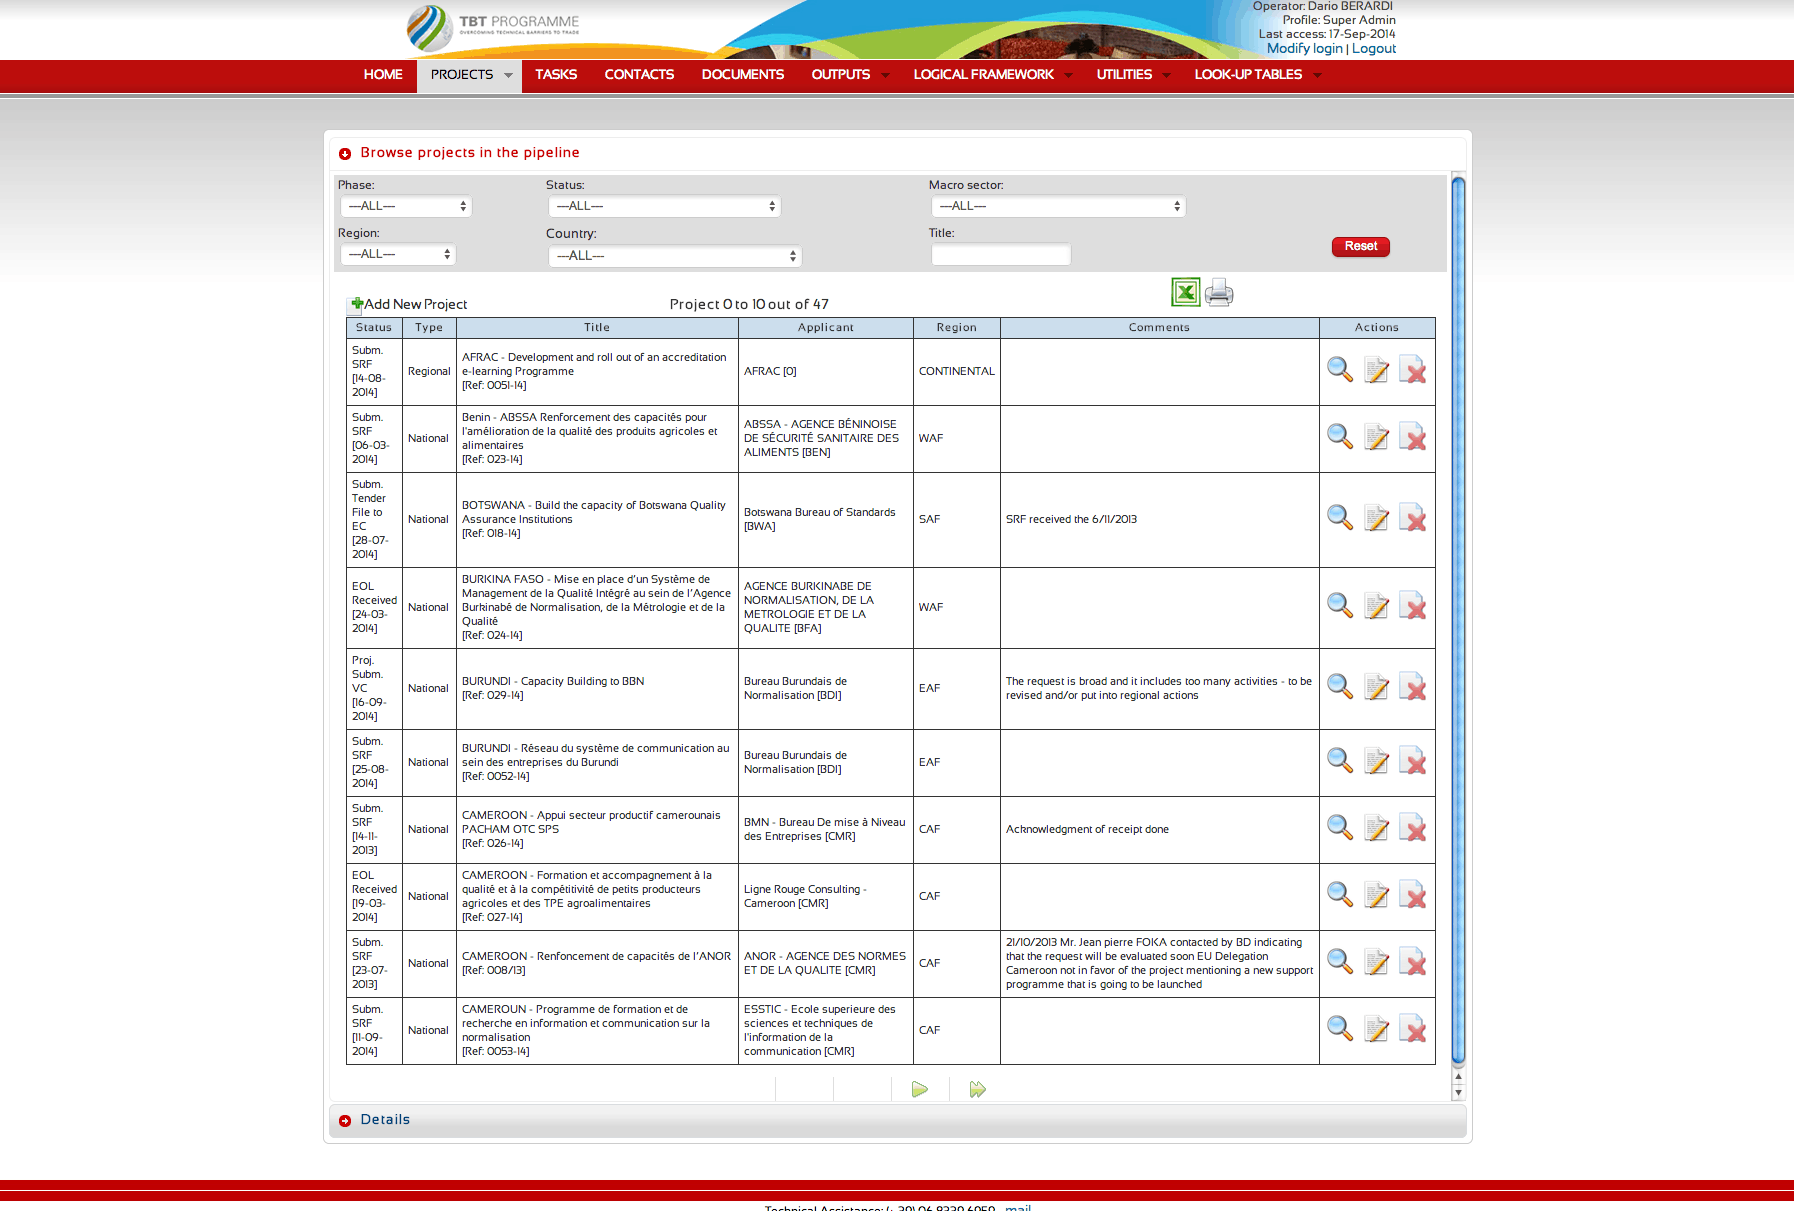The width and height of the screenshot is (1794, 1211).
Task: Open the DOCUMENTS menu item
Action: tap(743, 75)
